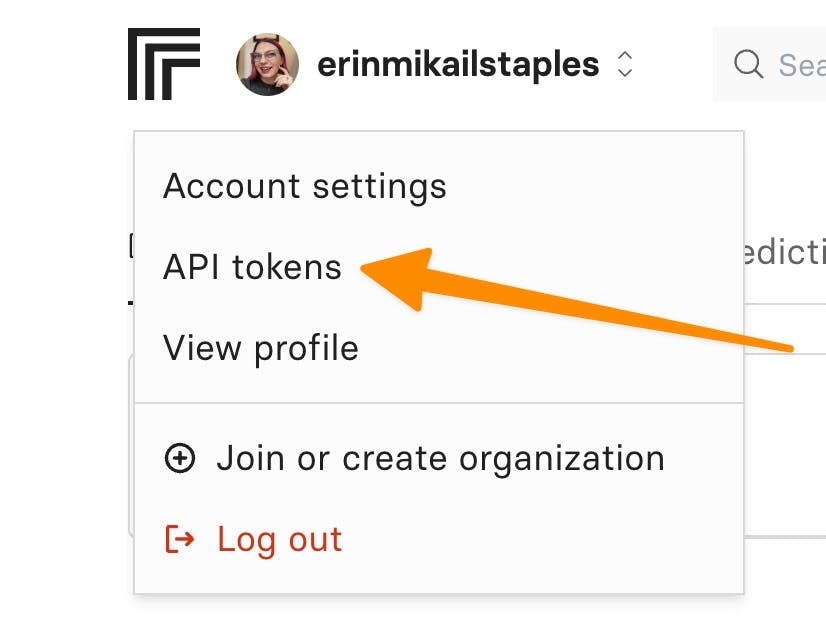Click the erinmikailstaples username label
The height and width of the screenshot is (628, 826).
458,65
